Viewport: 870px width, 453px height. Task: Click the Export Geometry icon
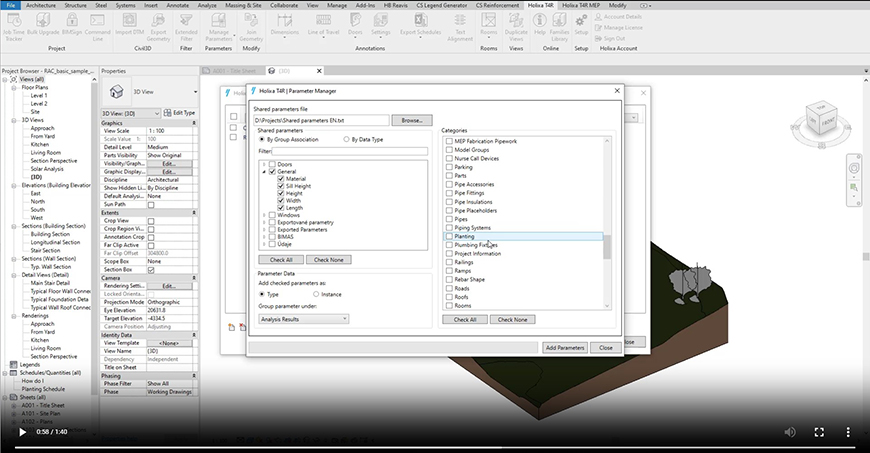[x=158, y=27]
